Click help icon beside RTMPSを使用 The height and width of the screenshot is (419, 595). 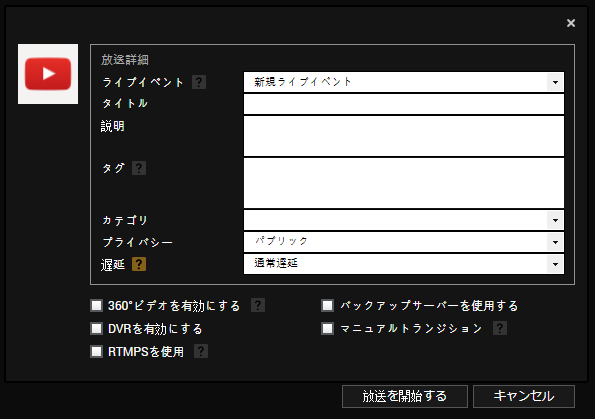201,351
